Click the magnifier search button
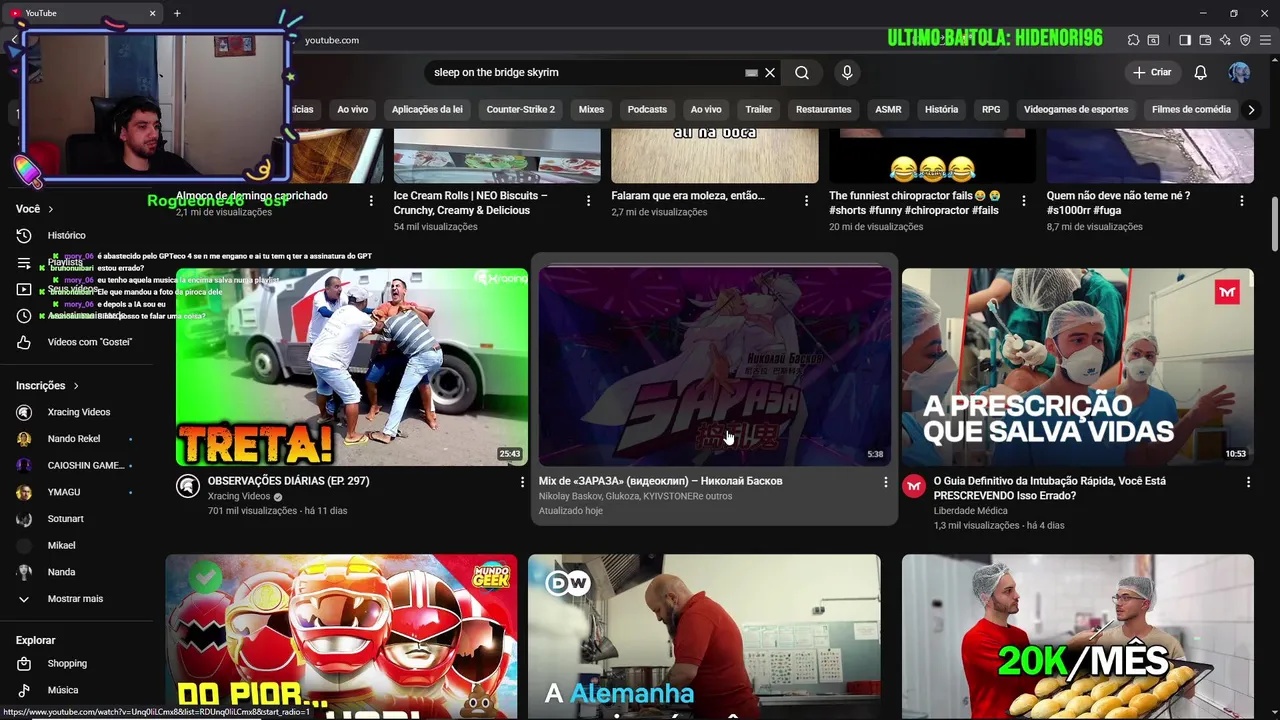 (x=802, y=72)
